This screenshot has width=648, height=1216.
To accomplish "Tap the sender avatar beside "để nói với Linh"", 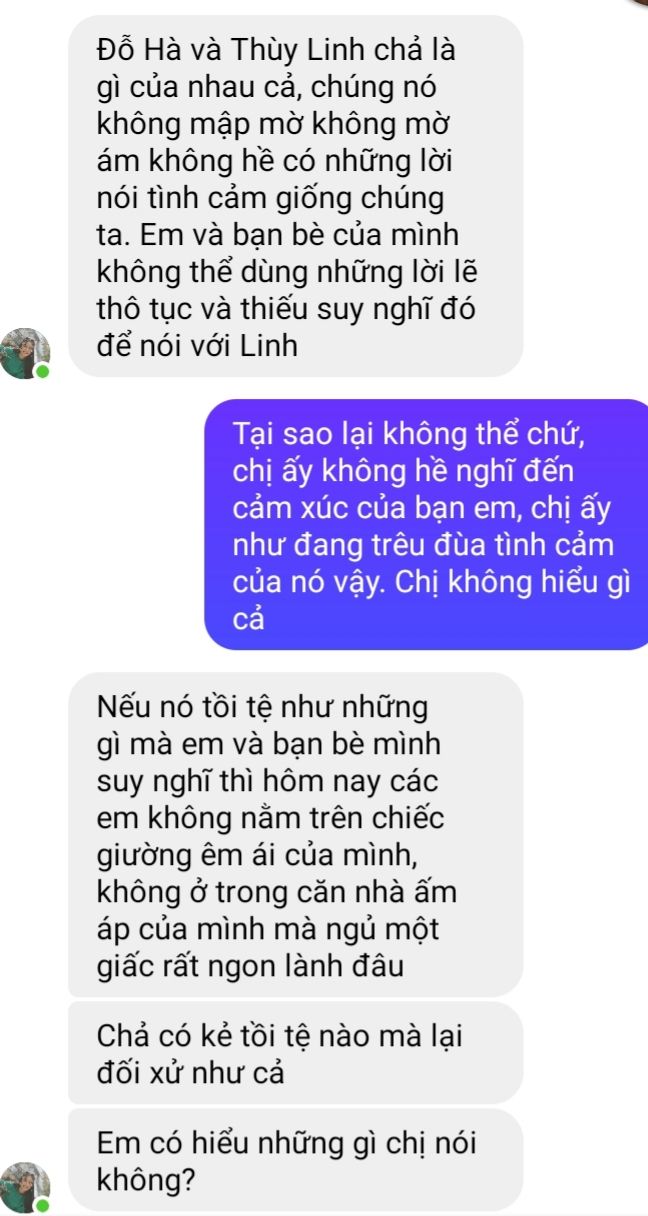I will tap(25, 352).
